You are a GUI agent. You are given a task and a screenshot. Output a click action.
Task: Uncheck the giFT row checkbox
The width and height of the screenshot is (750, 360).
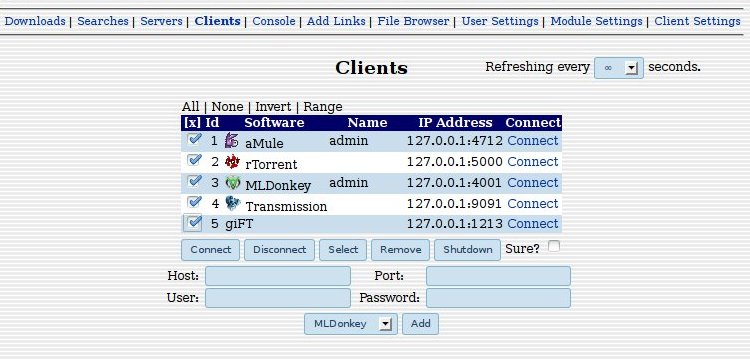tap(193, 223)
